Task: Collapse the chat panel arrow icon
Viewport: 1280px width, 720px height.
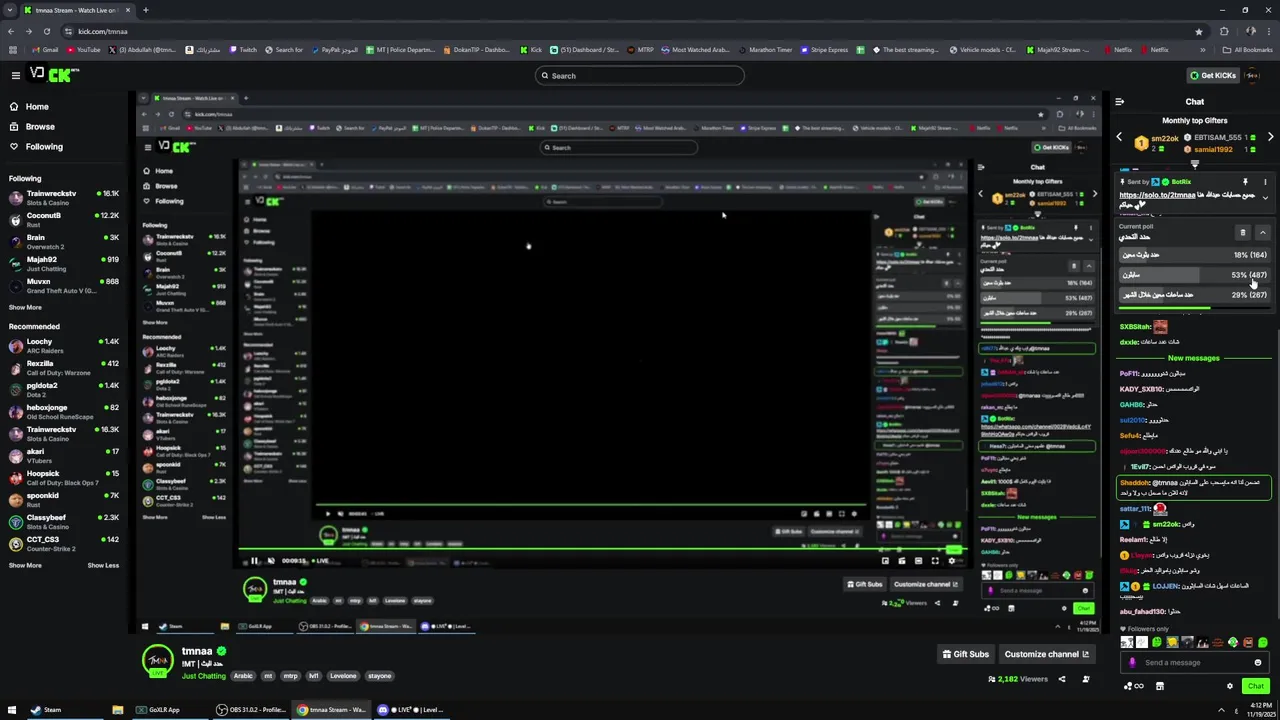Action: point(1119,102)
